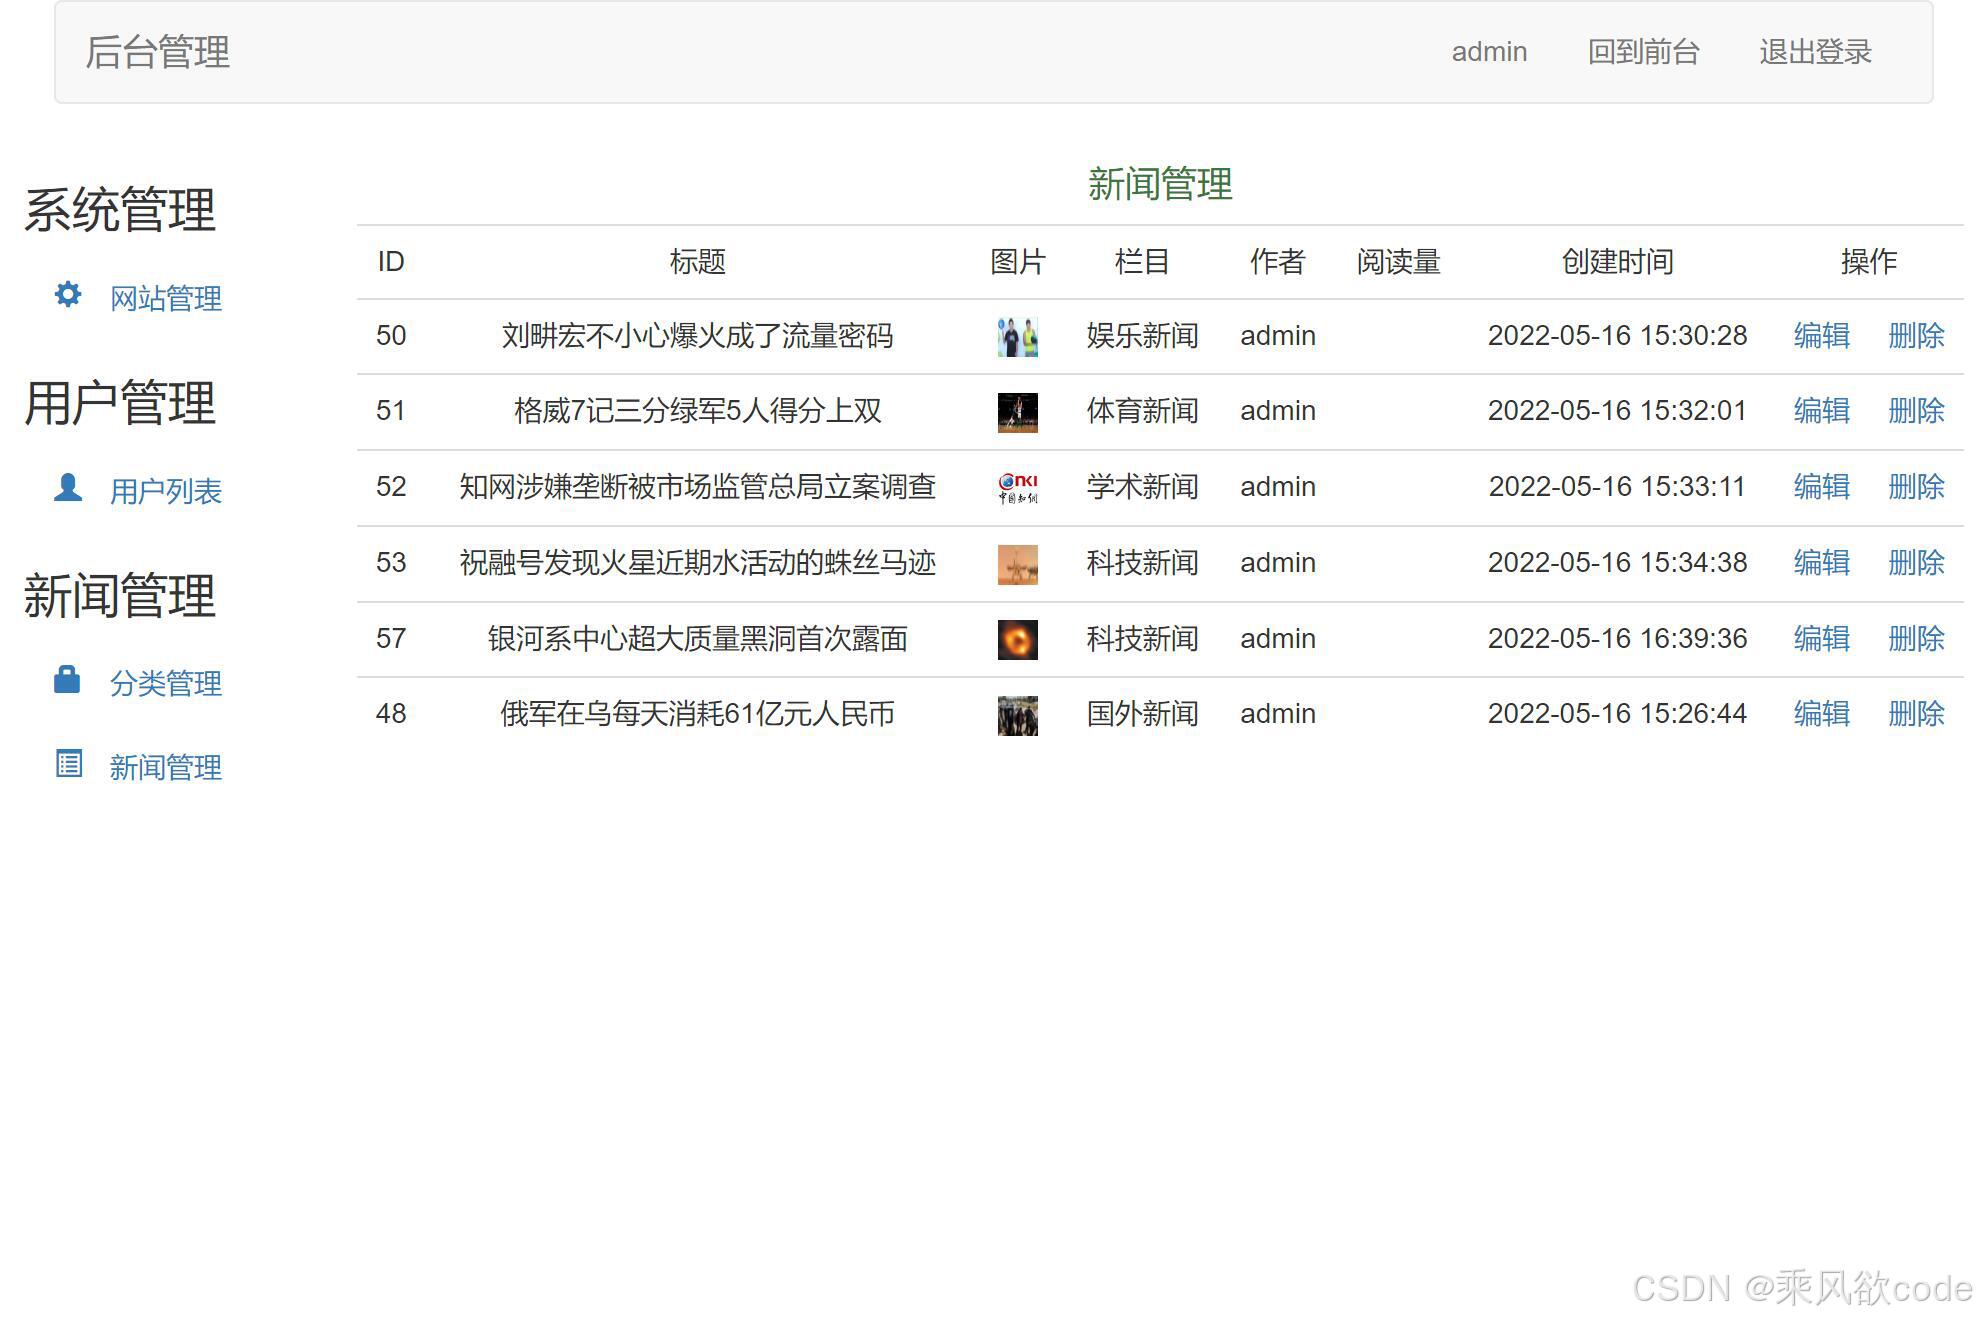Click the CNKI logo thumbnail in row 52
The image size is (1977, 1322).
click(x=1017, y=488)
